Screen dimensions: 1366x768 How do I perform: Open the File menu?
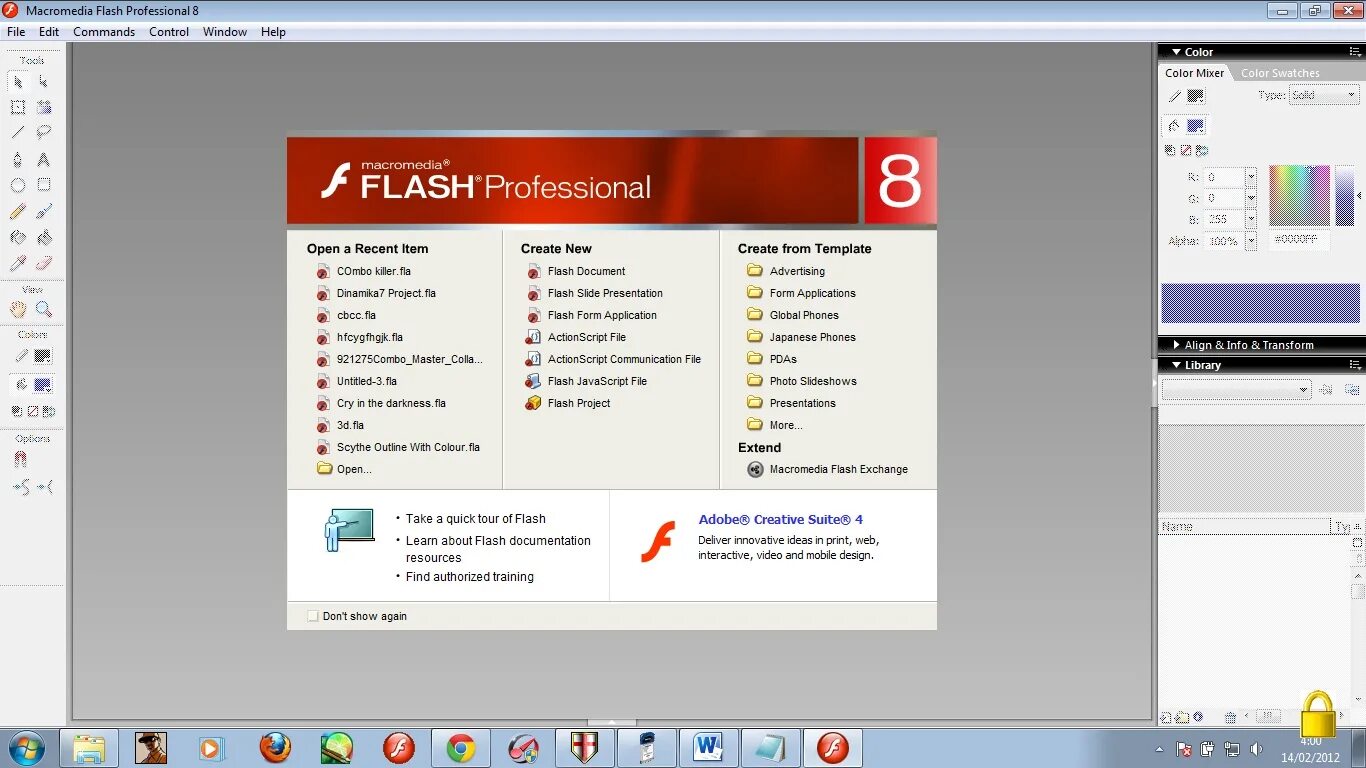(16, 32)
